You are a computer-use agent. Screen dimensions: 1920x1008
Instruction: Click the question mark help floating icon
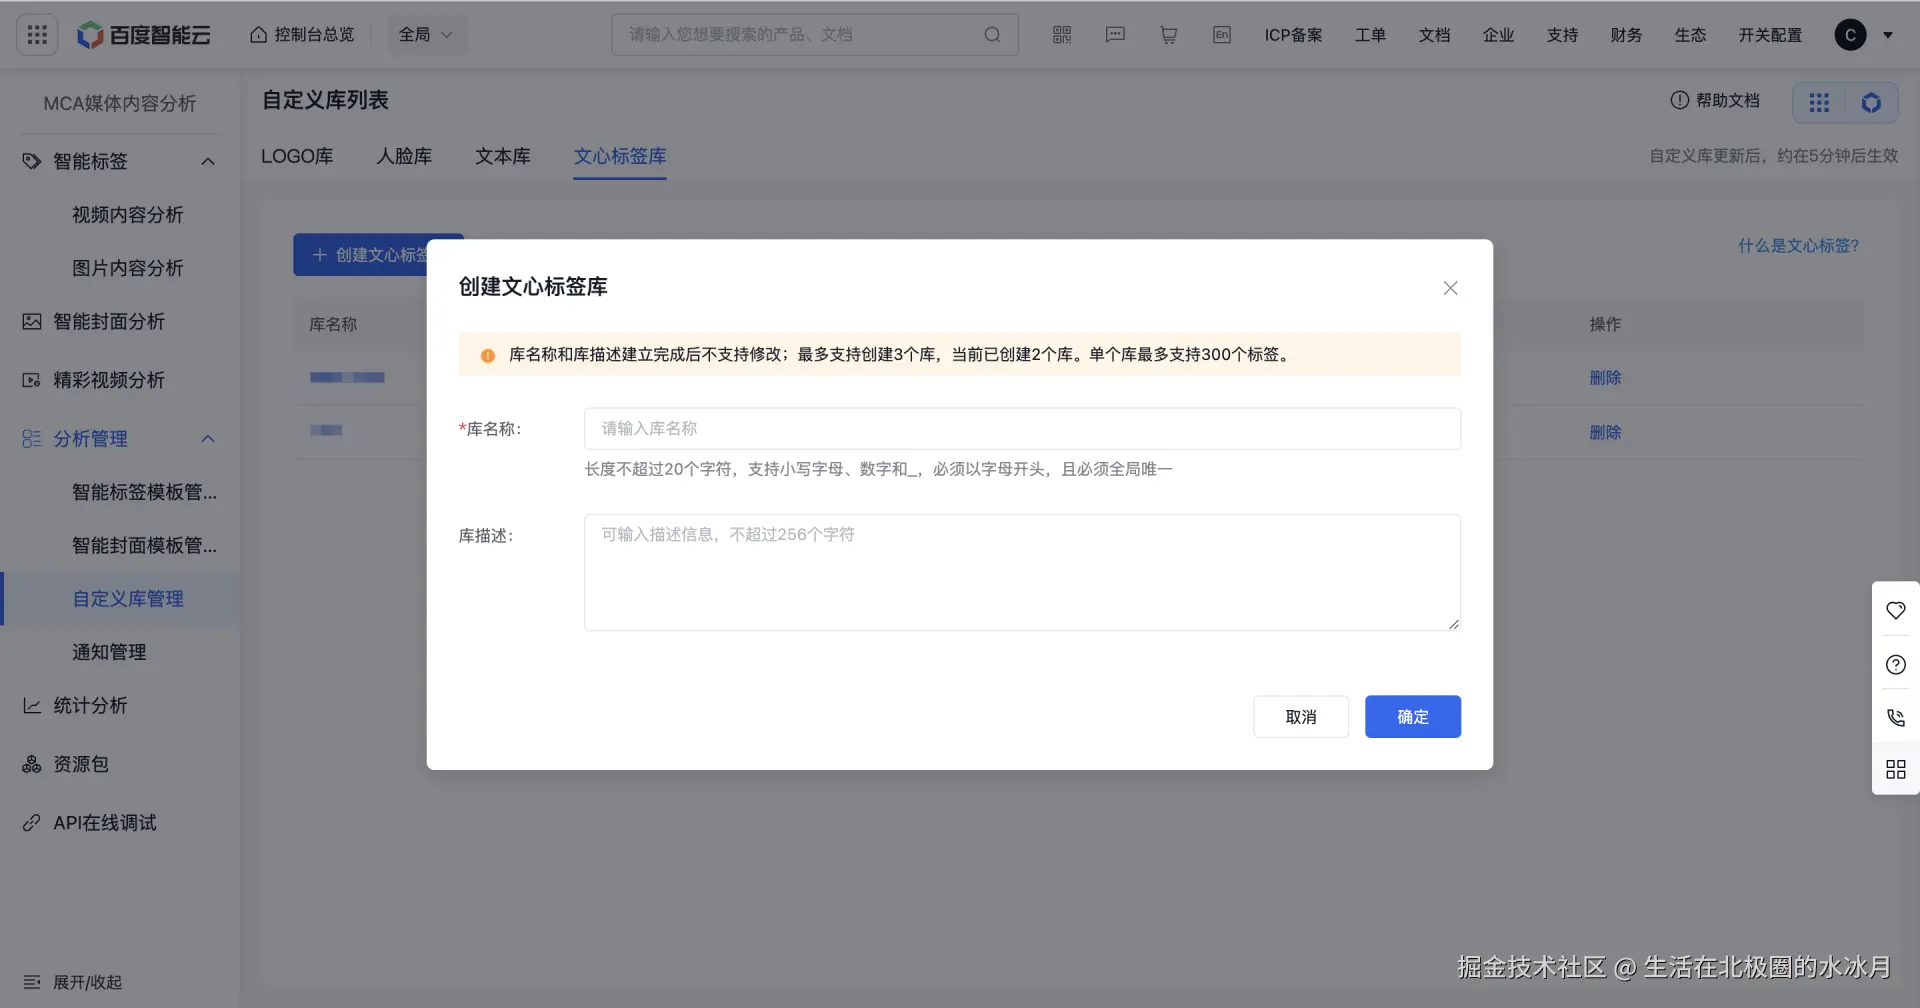pyautogui.click(x=1896, y=664)
